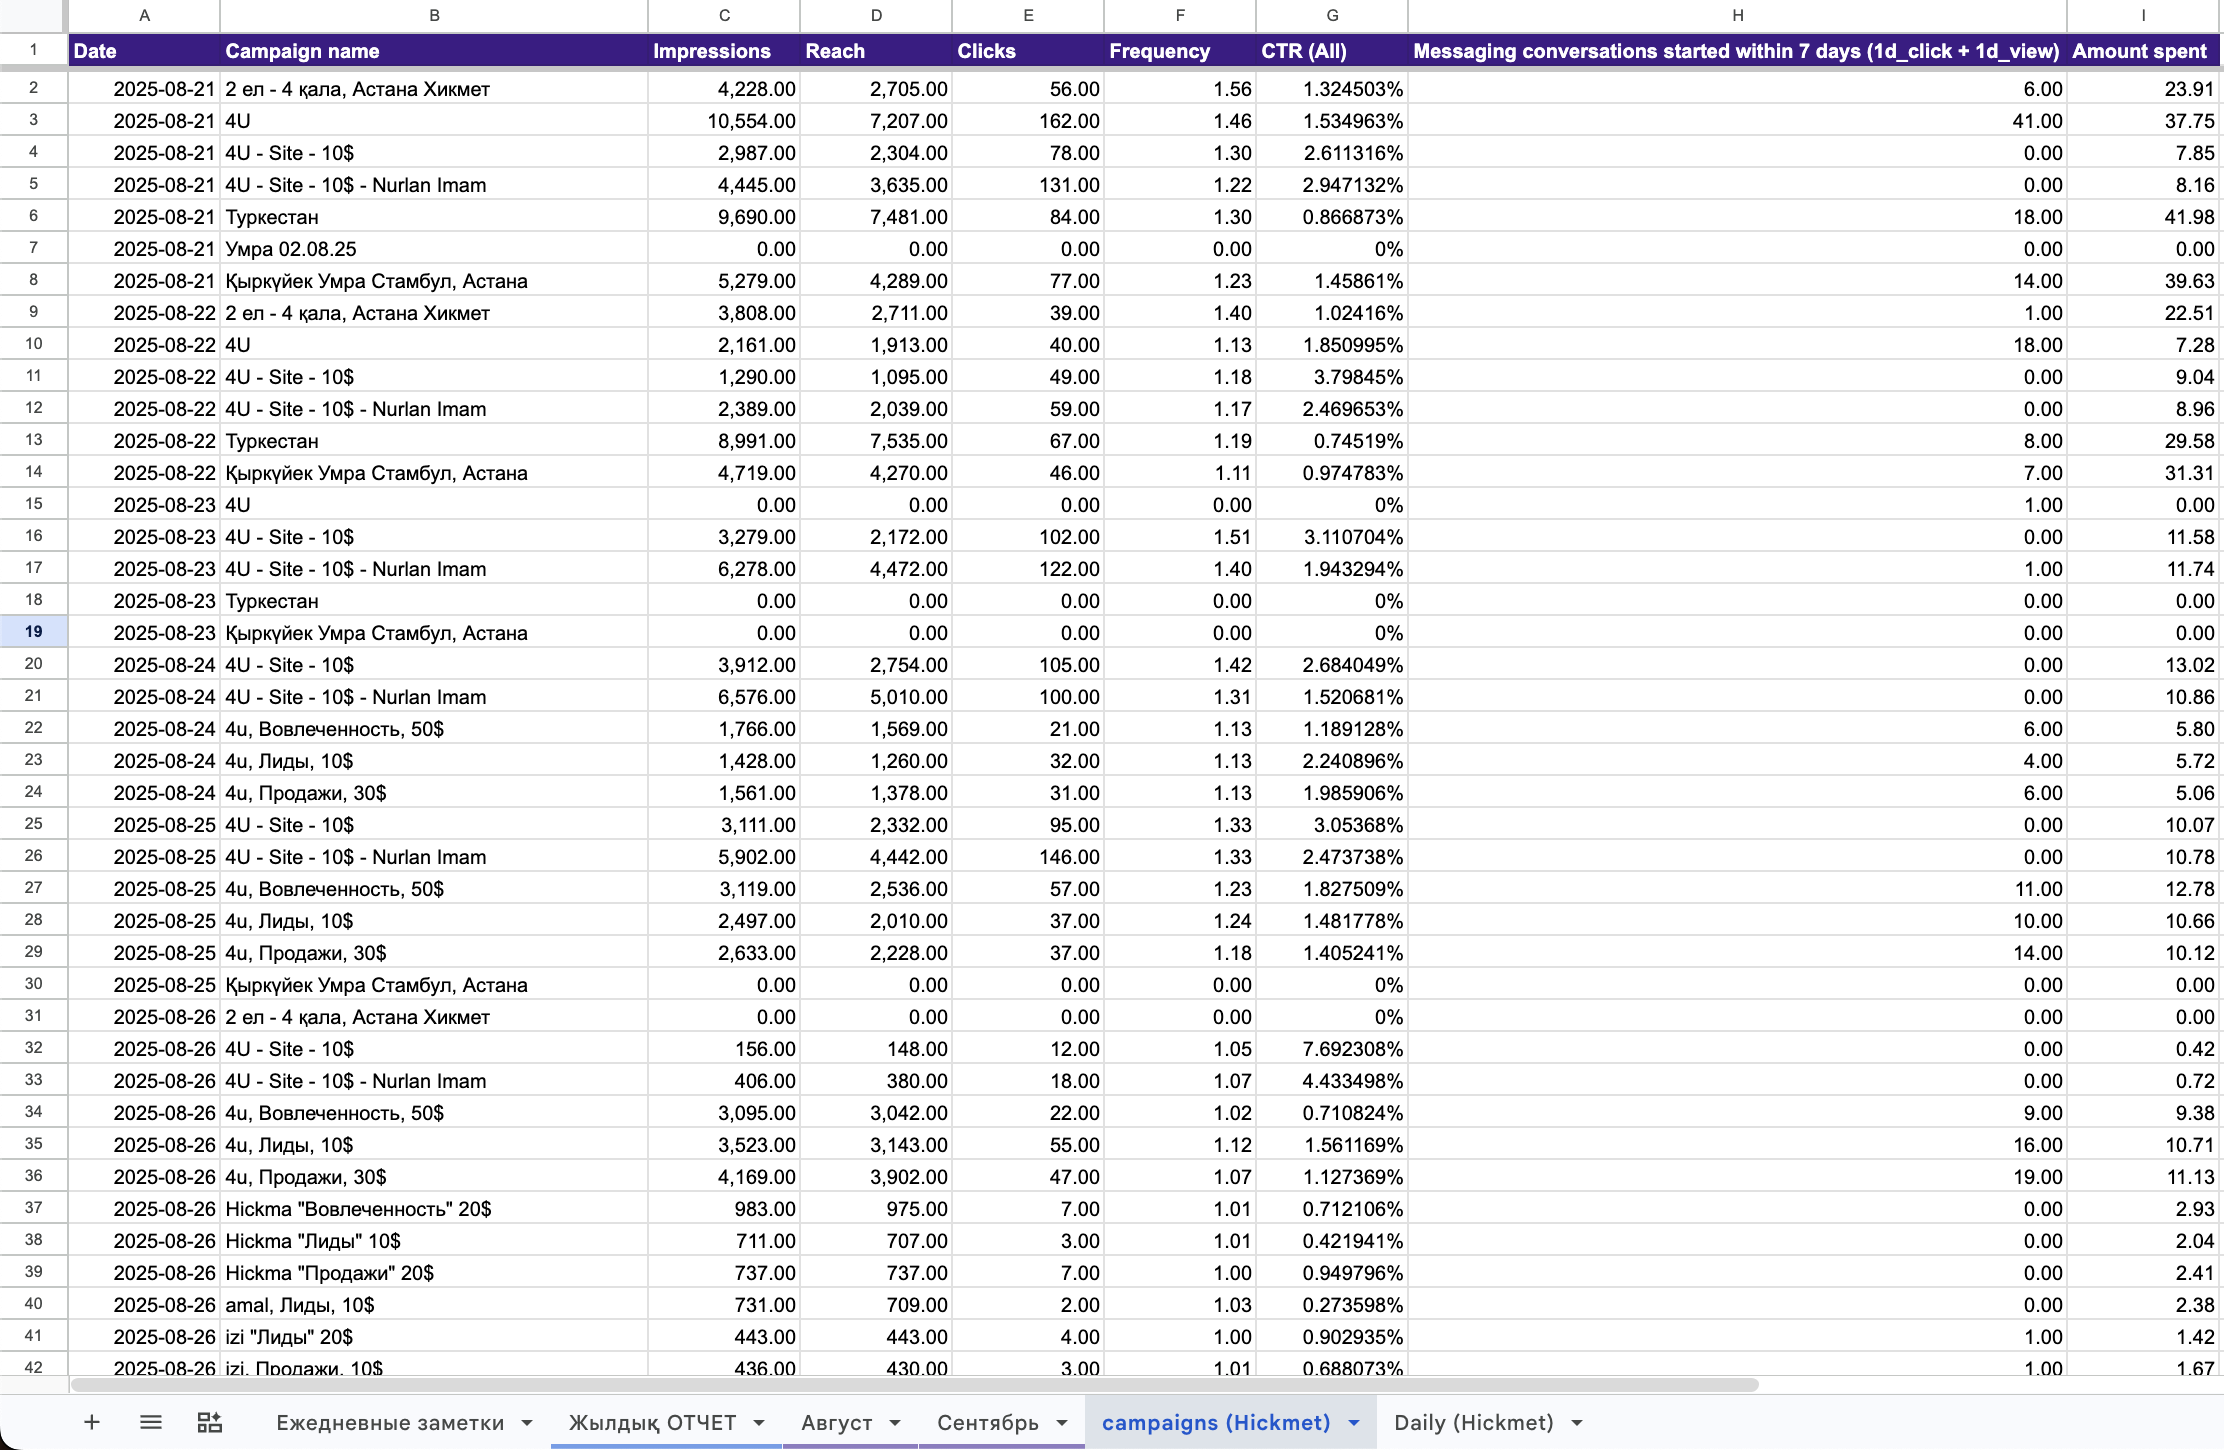Add a new sheet with plus icon
Viewport: 2224px width, 1450px height.
click(x=91, y=1422)
